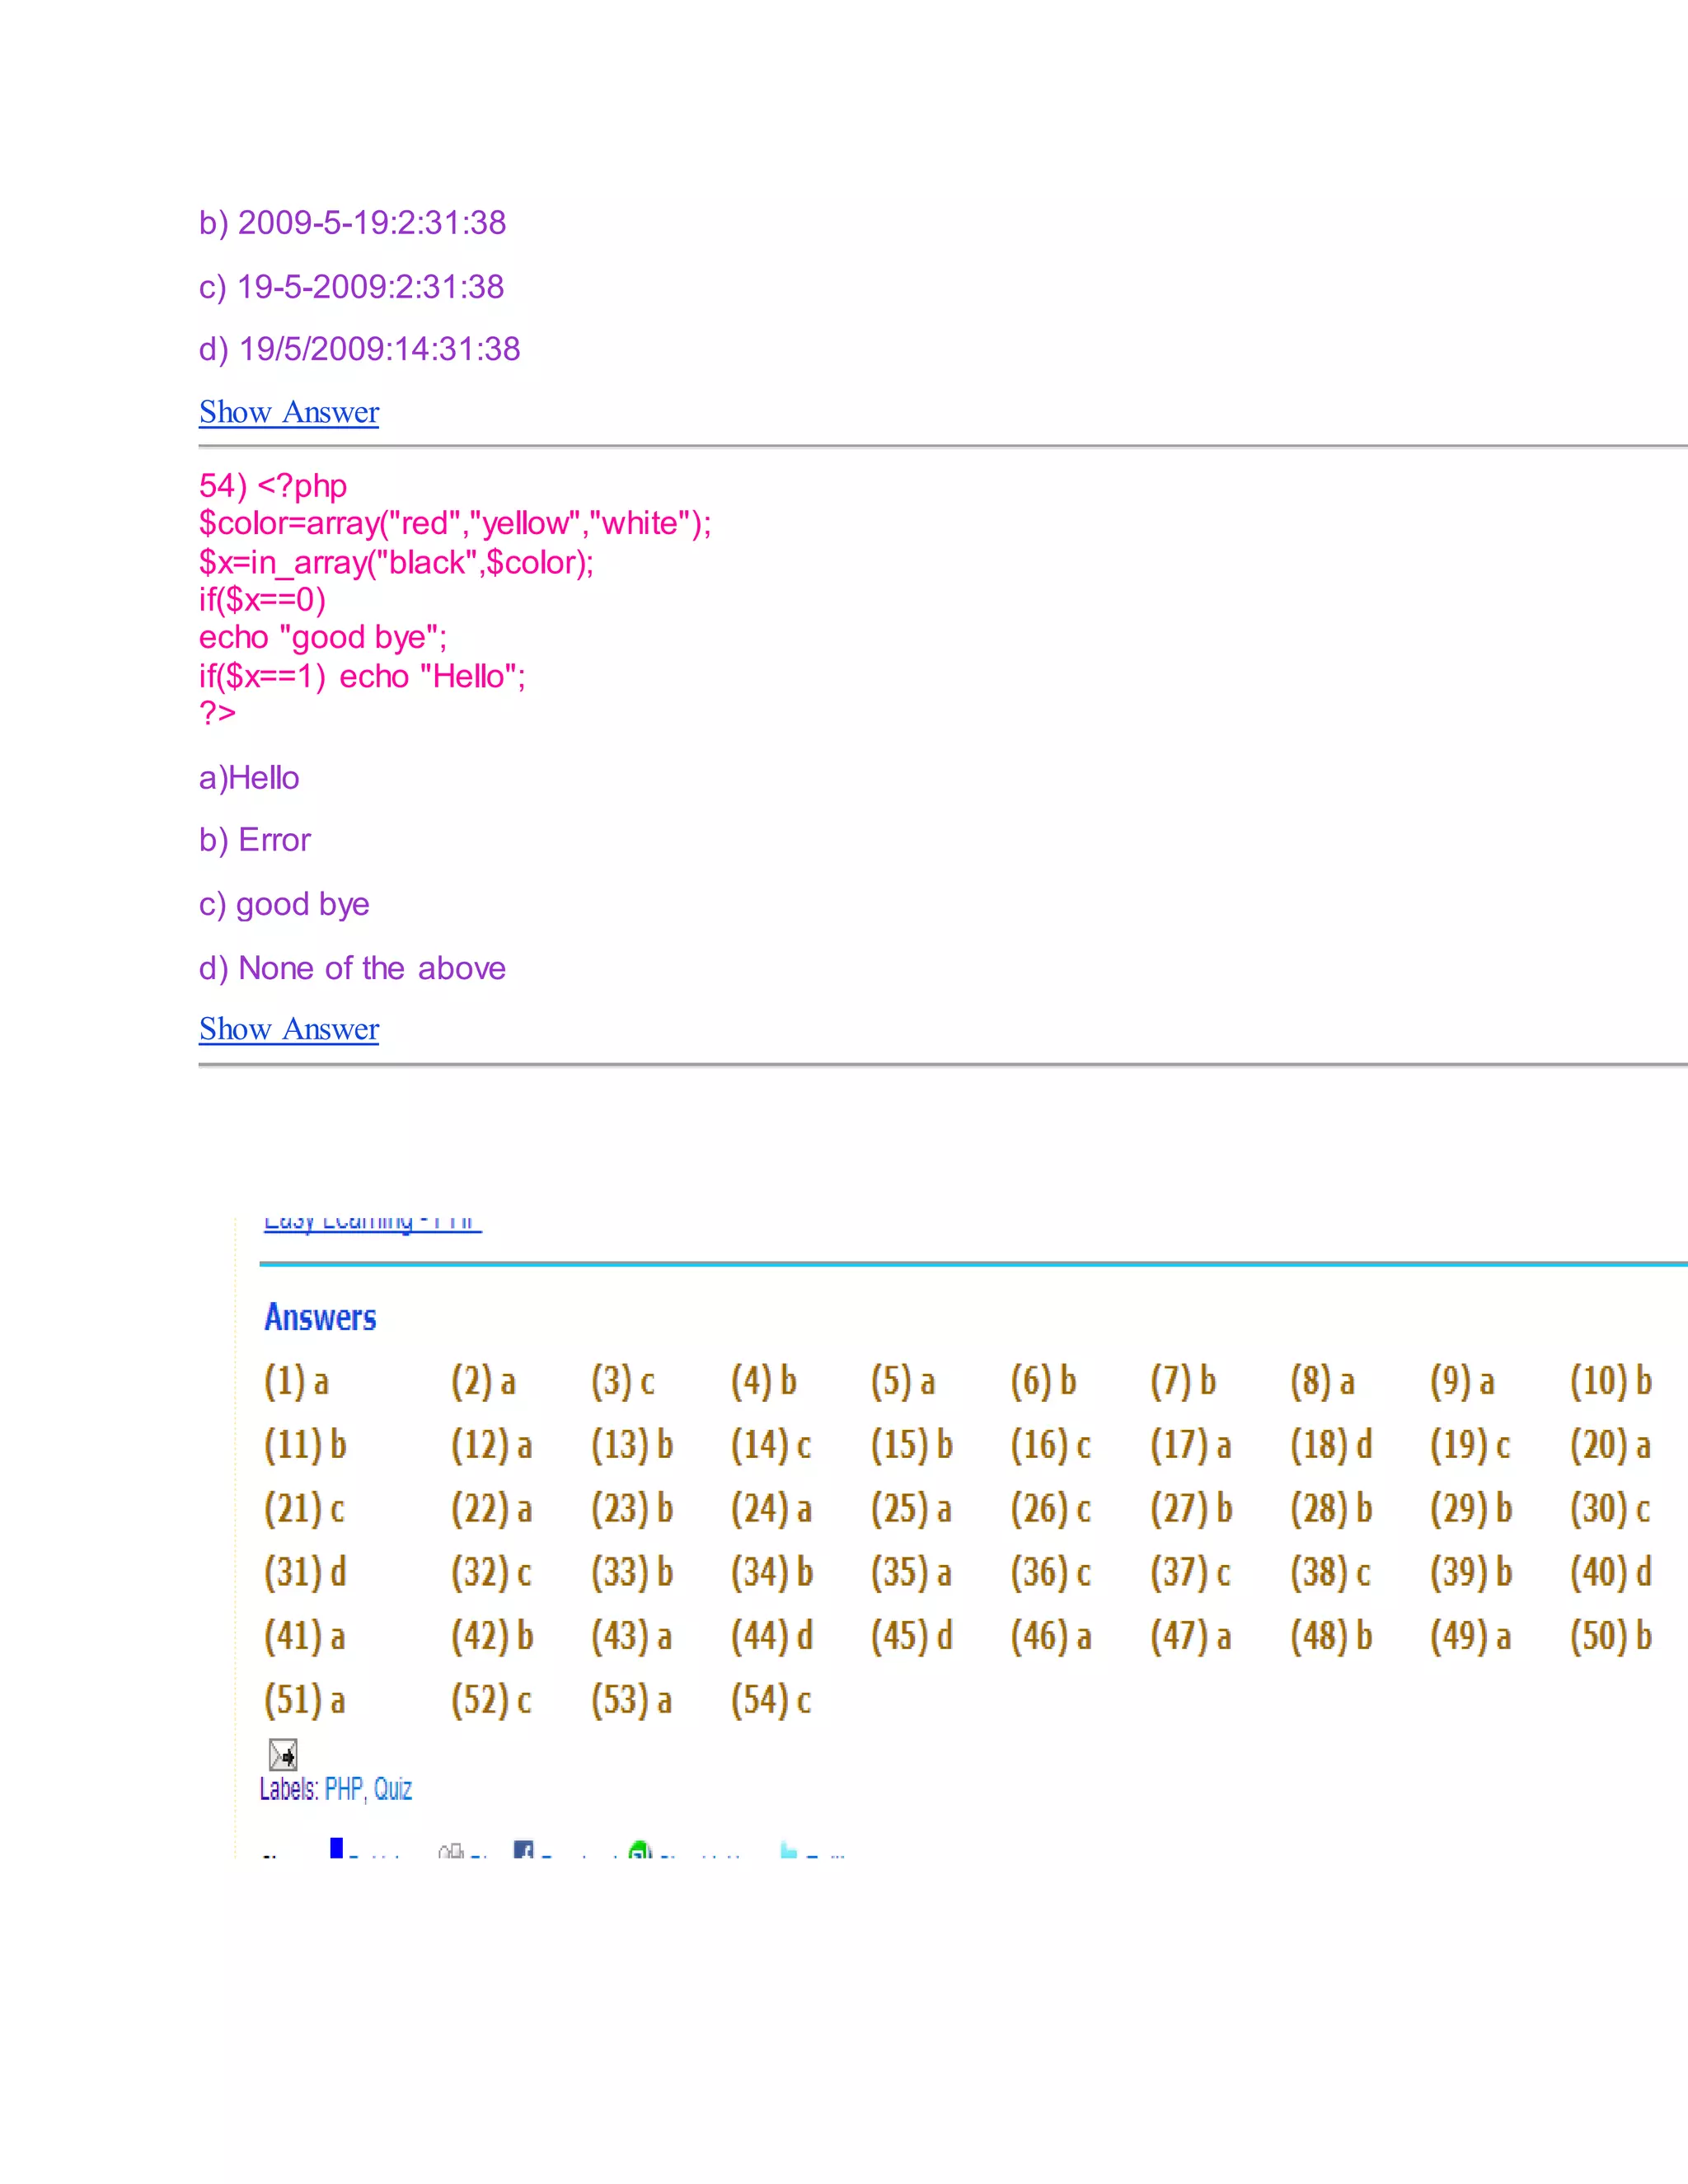Screen dimensions: 1688x2184
Task: Click the Facebook share icon
Action: pos(523,1849)
